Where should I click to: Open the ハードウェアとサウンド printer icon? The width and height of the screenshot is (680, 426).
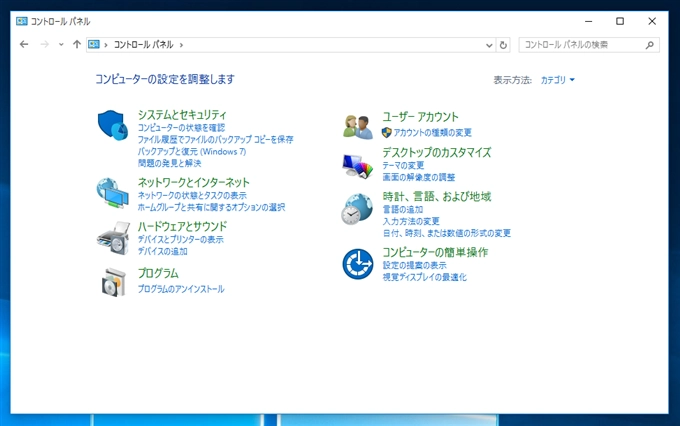coord(113,238)
